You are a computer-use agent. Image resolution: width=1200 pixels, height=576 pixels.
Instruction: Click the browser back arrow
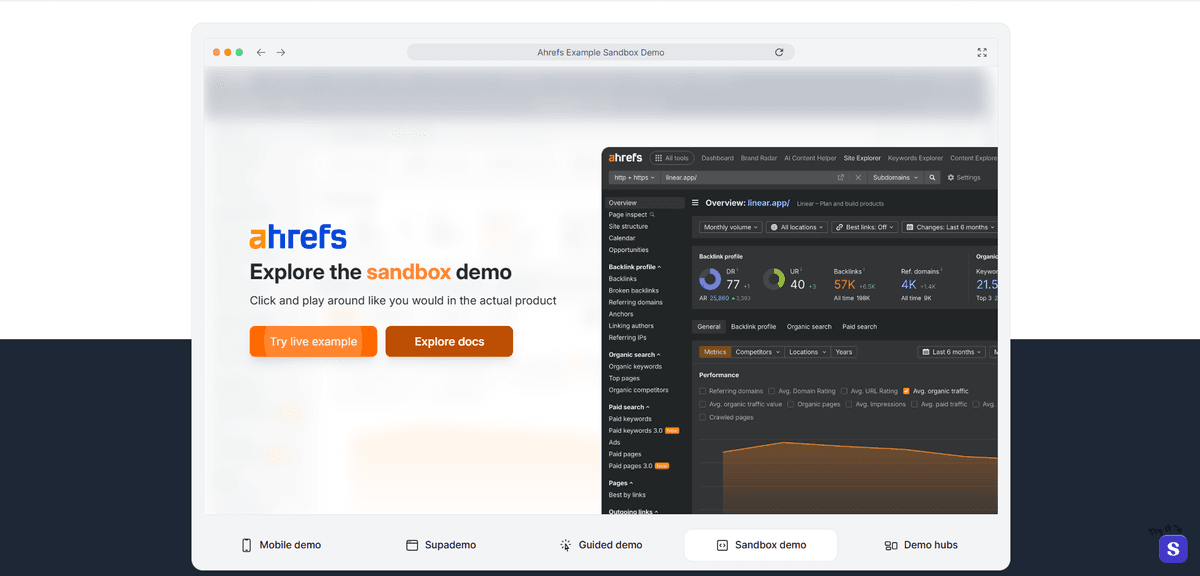261,52
